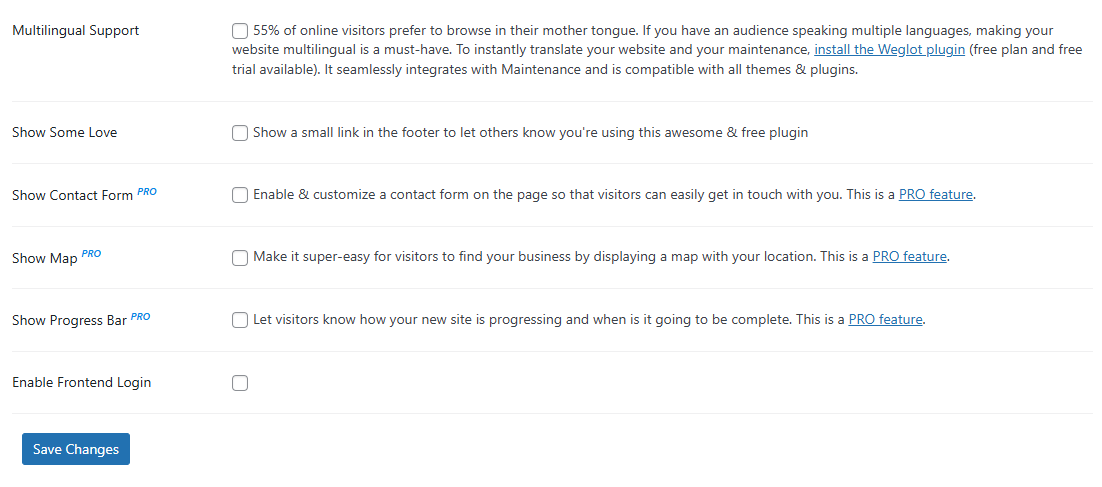Follow PRO feature link in contact form description
The height and width of the screenshot is (487, 1102).
935,195
